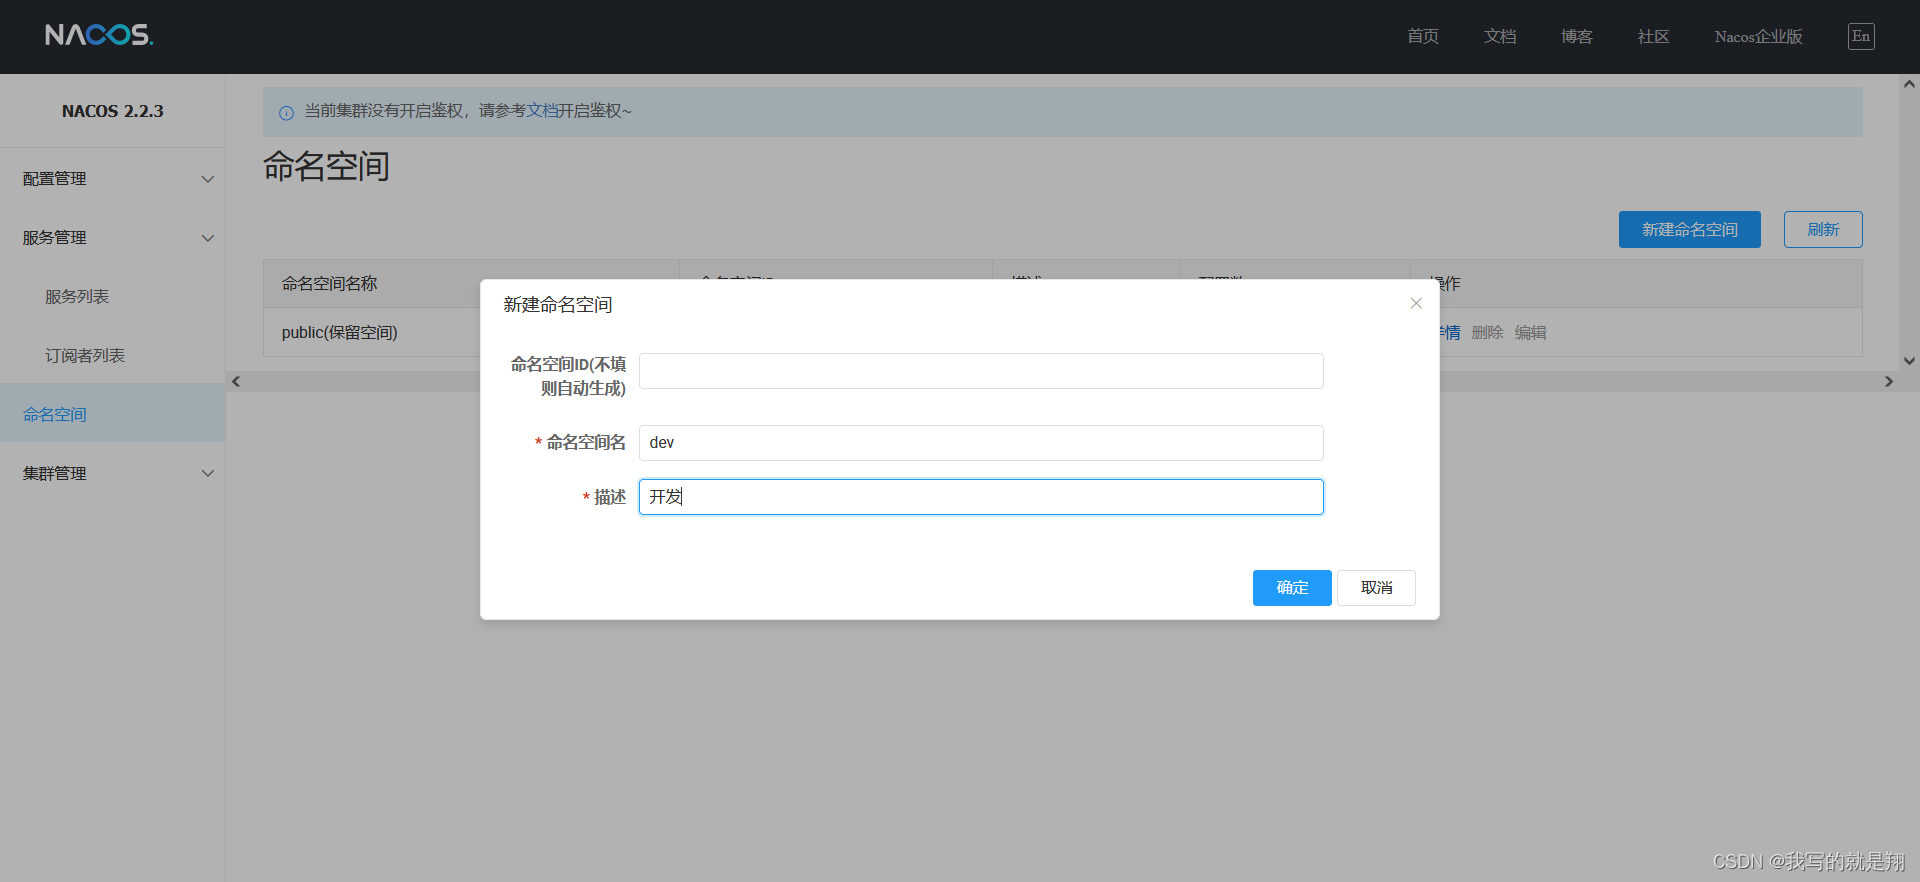Click the horizontal scrollbar right arrow

coord(1888,381)
